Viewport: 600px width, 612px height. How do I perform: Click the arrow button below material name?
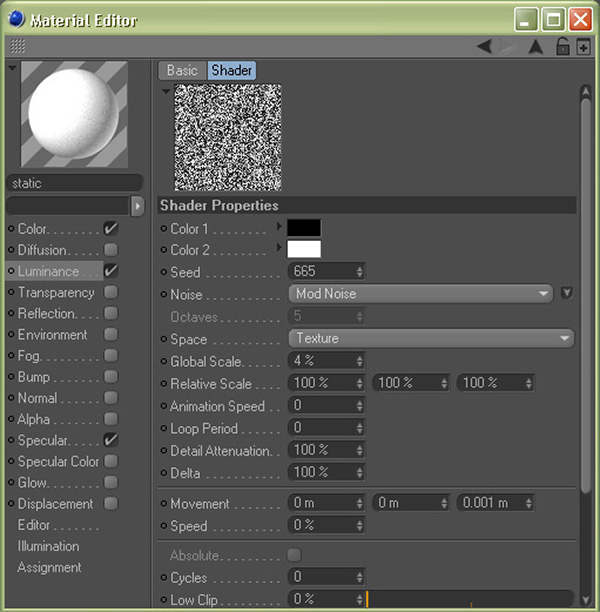coord(138,205)
